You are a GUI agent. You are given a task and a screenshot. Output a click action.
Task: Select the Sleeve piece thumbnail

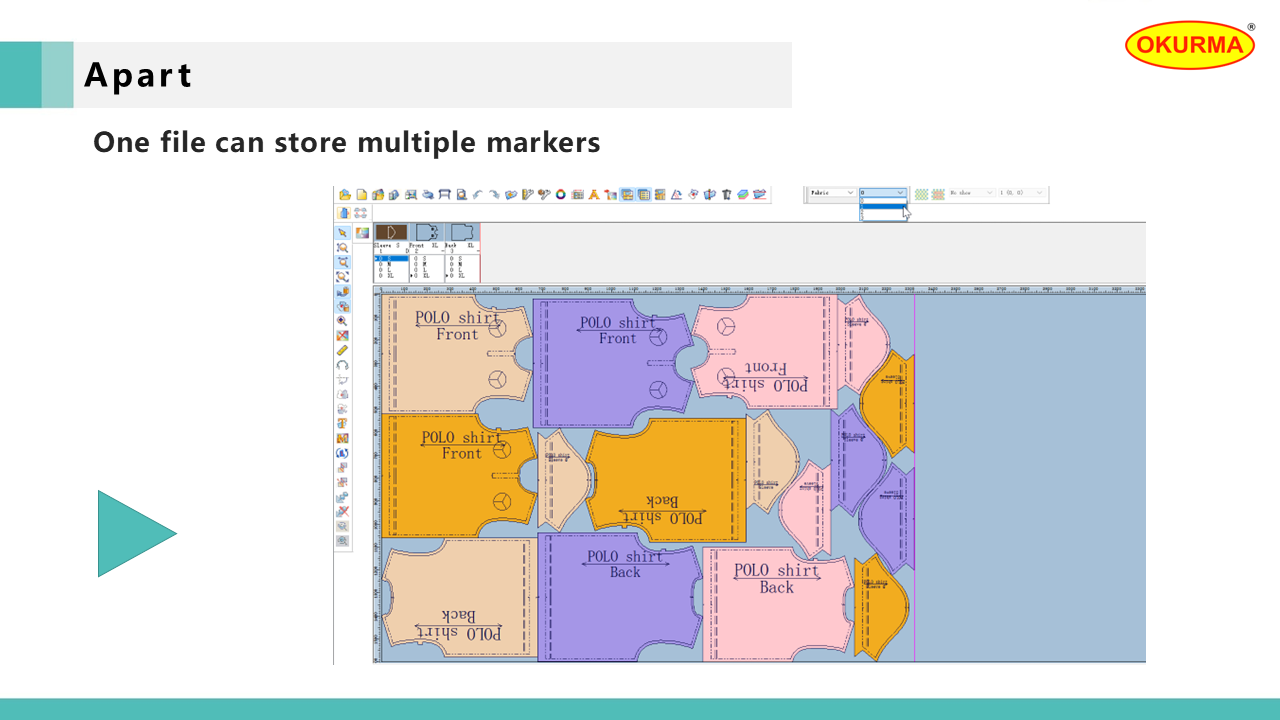tap(390, 232)
